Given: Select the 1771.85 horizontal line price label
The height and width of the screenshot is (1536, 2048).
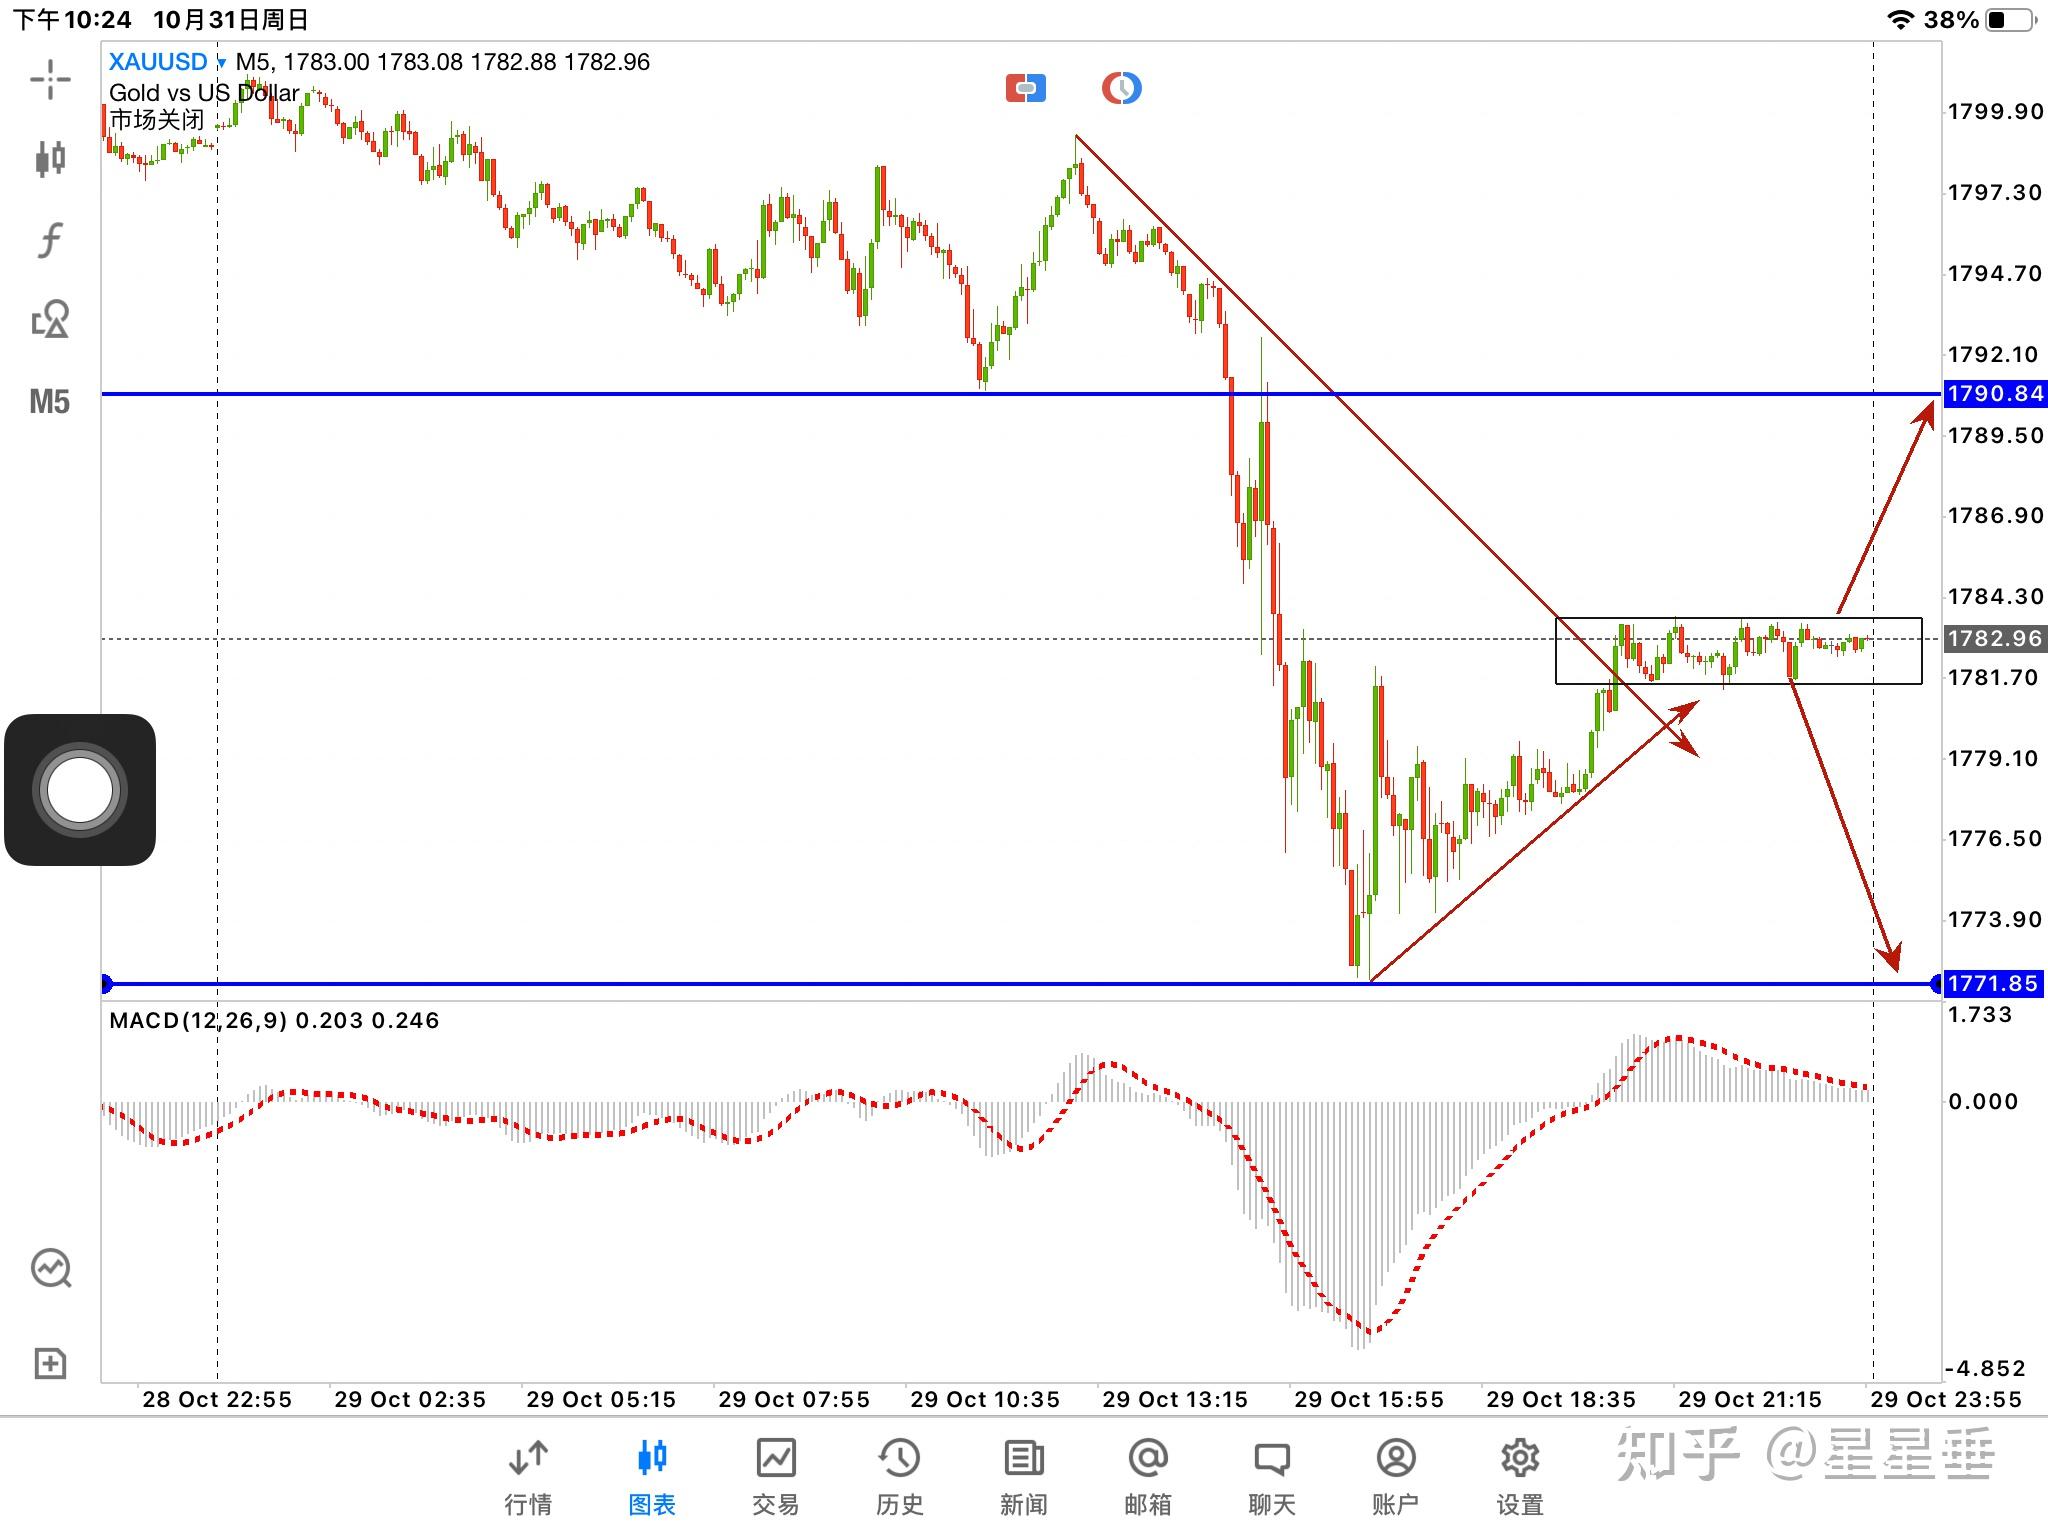Looking at the screenshot, I should (1995, 983).
